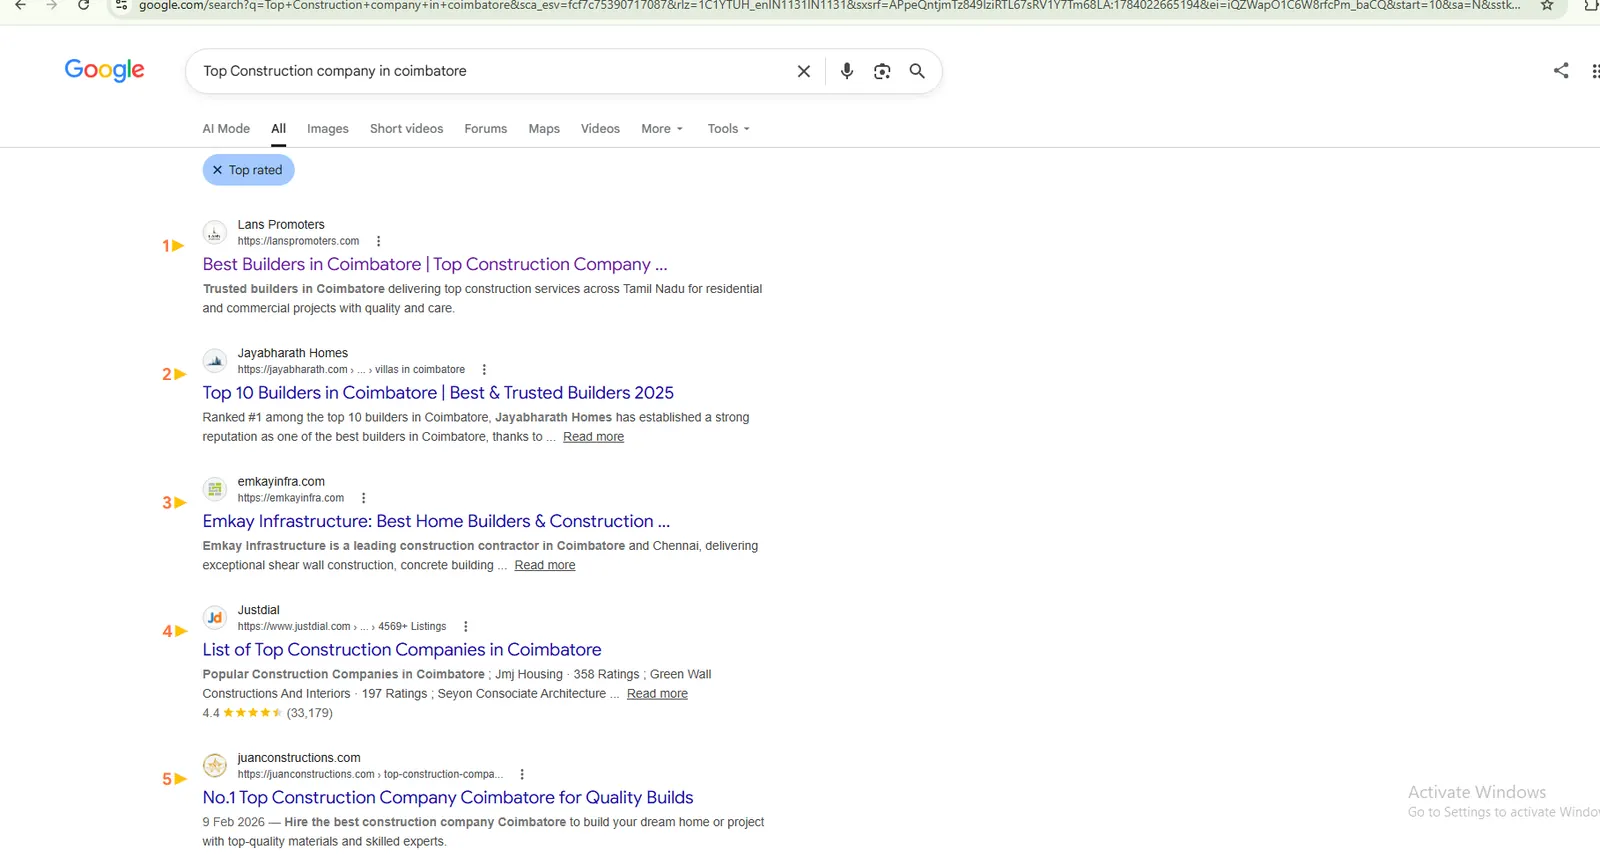Viewport: 1600px width, 857px height.
Task: Open three-dot menu for Lans Promoters result
Action: click(378, 241)
